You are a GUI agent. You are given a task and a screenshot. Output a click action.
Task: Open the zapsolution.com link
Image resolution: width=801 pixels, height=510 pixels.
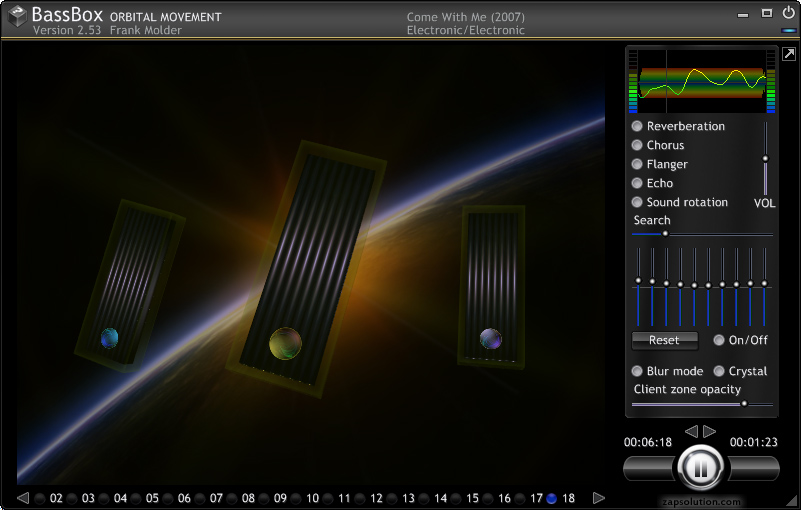click(x=701, y=502)
